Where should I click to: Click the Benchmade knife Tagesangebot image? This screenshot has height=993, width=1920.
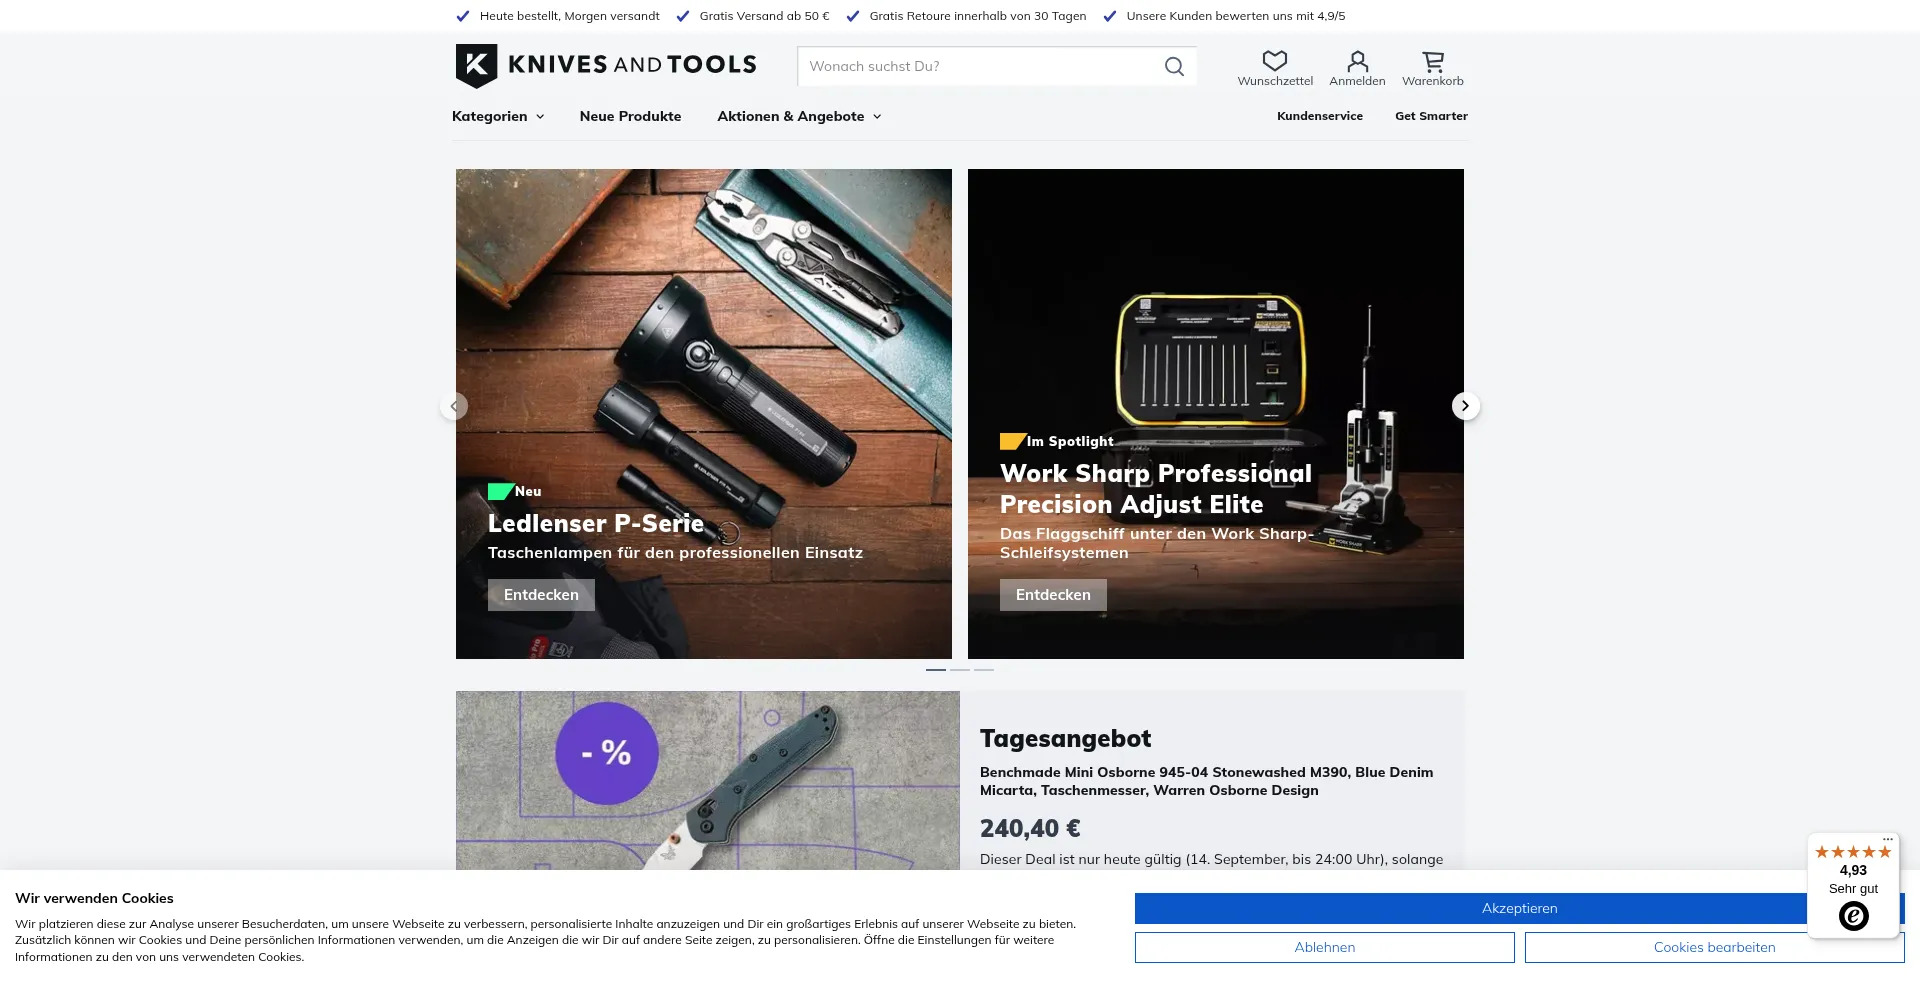pos(708,781)
